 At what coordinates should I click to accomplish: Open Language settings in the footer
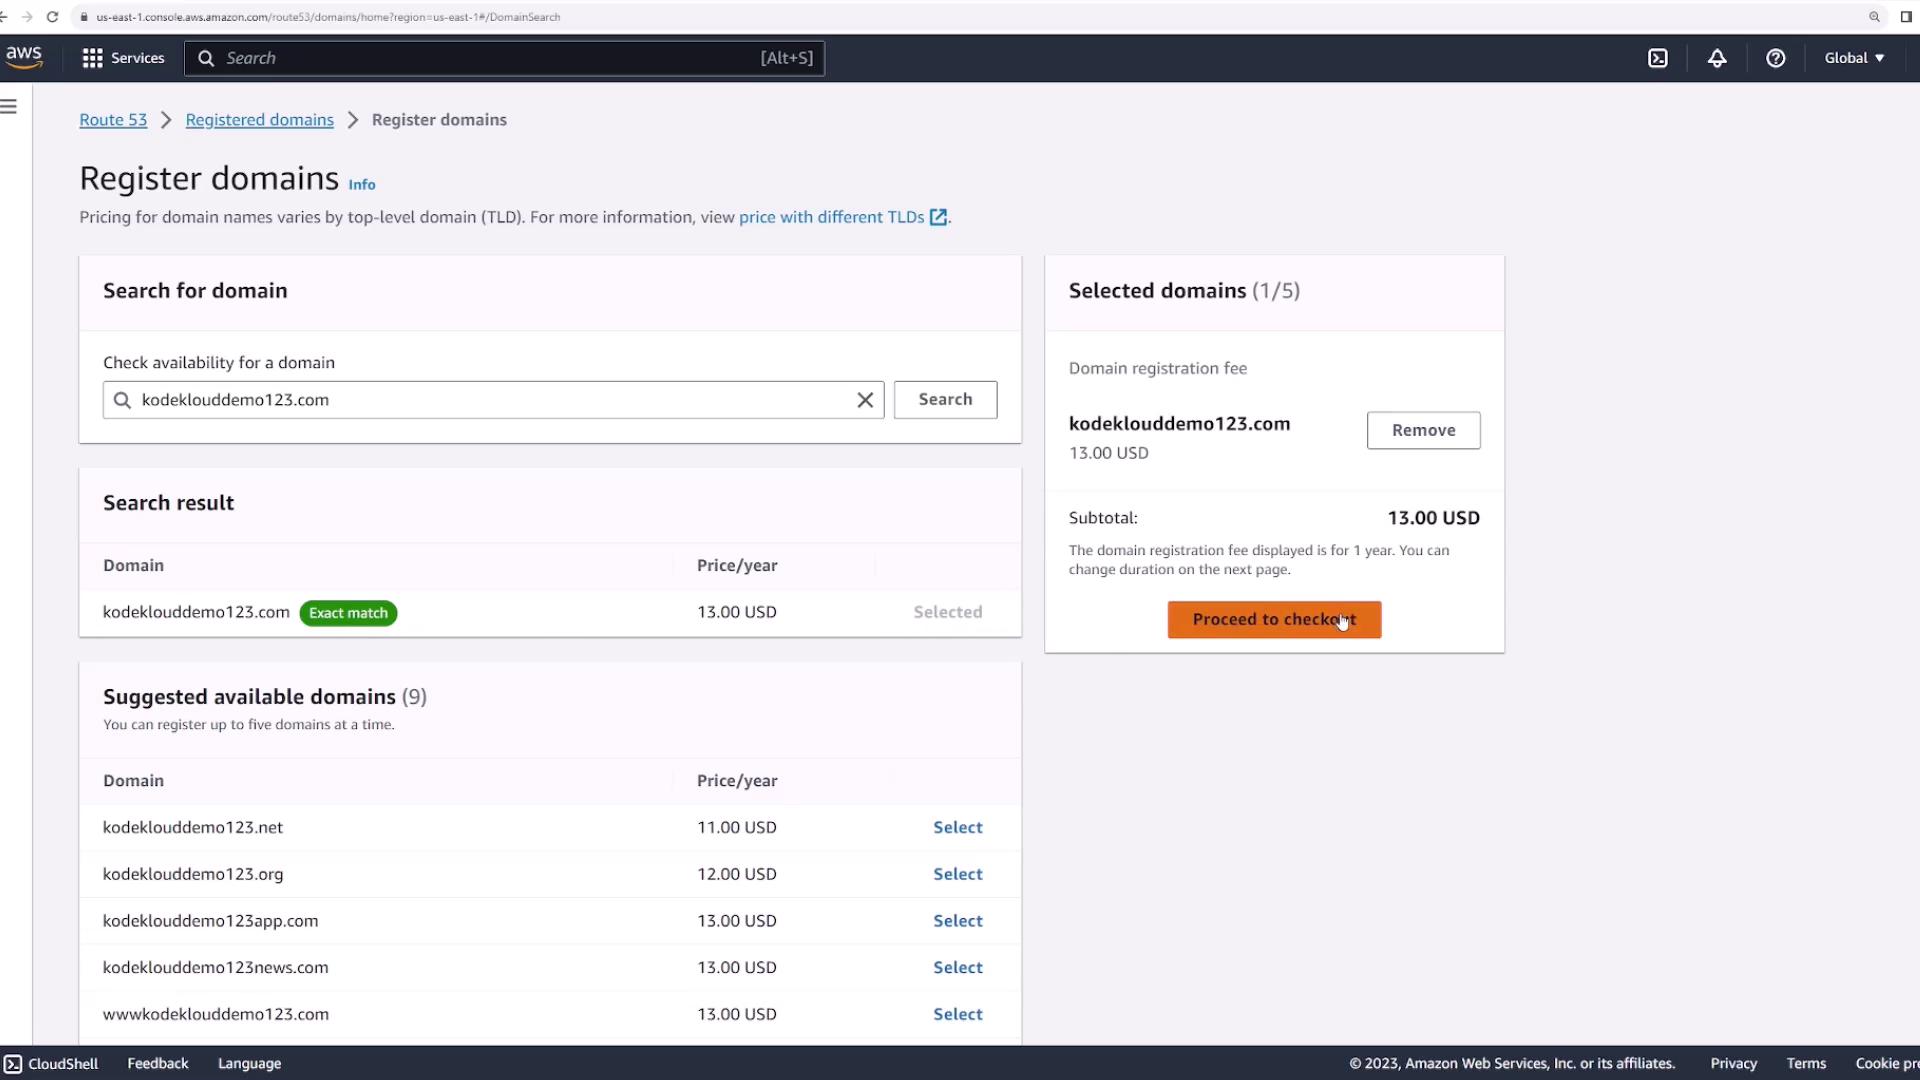point(249,1063)
